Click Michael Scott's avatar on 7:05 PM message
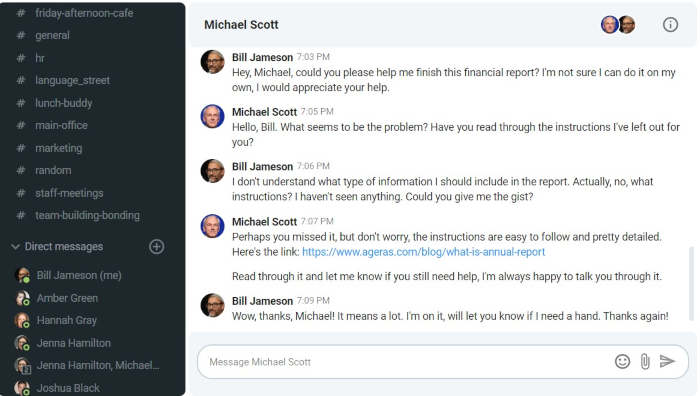 tap(212, 116)
